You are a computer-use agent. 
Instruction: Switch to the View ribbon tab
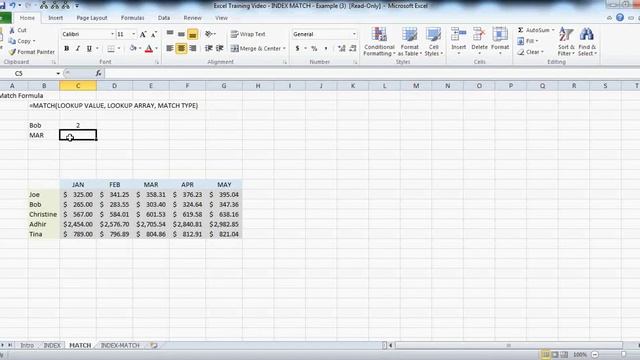(221, 18)
